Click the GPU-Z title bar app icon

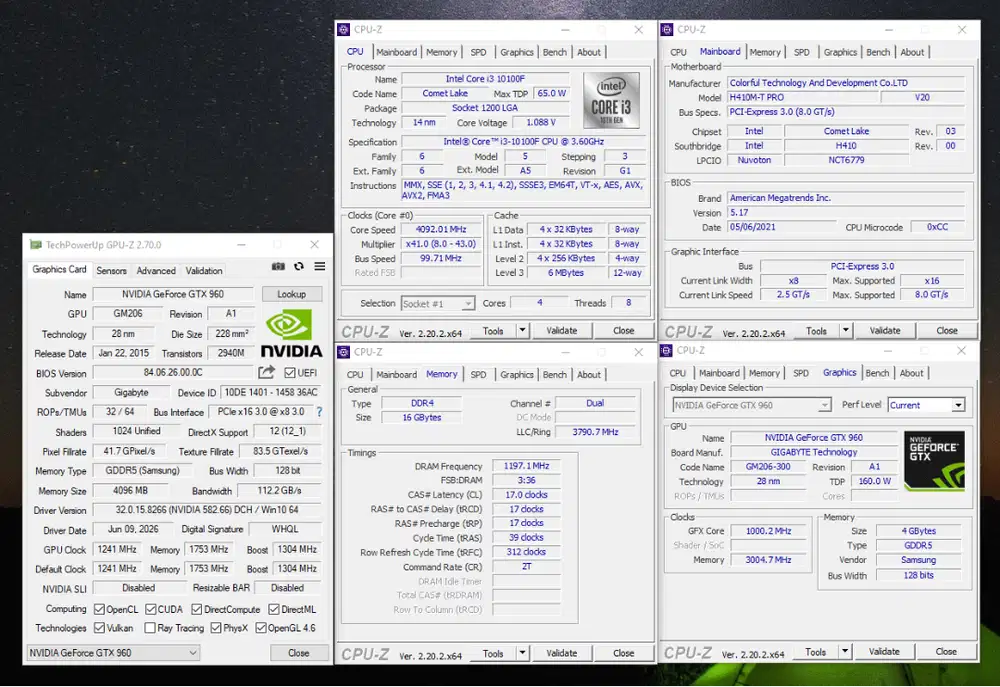[36, 244]
